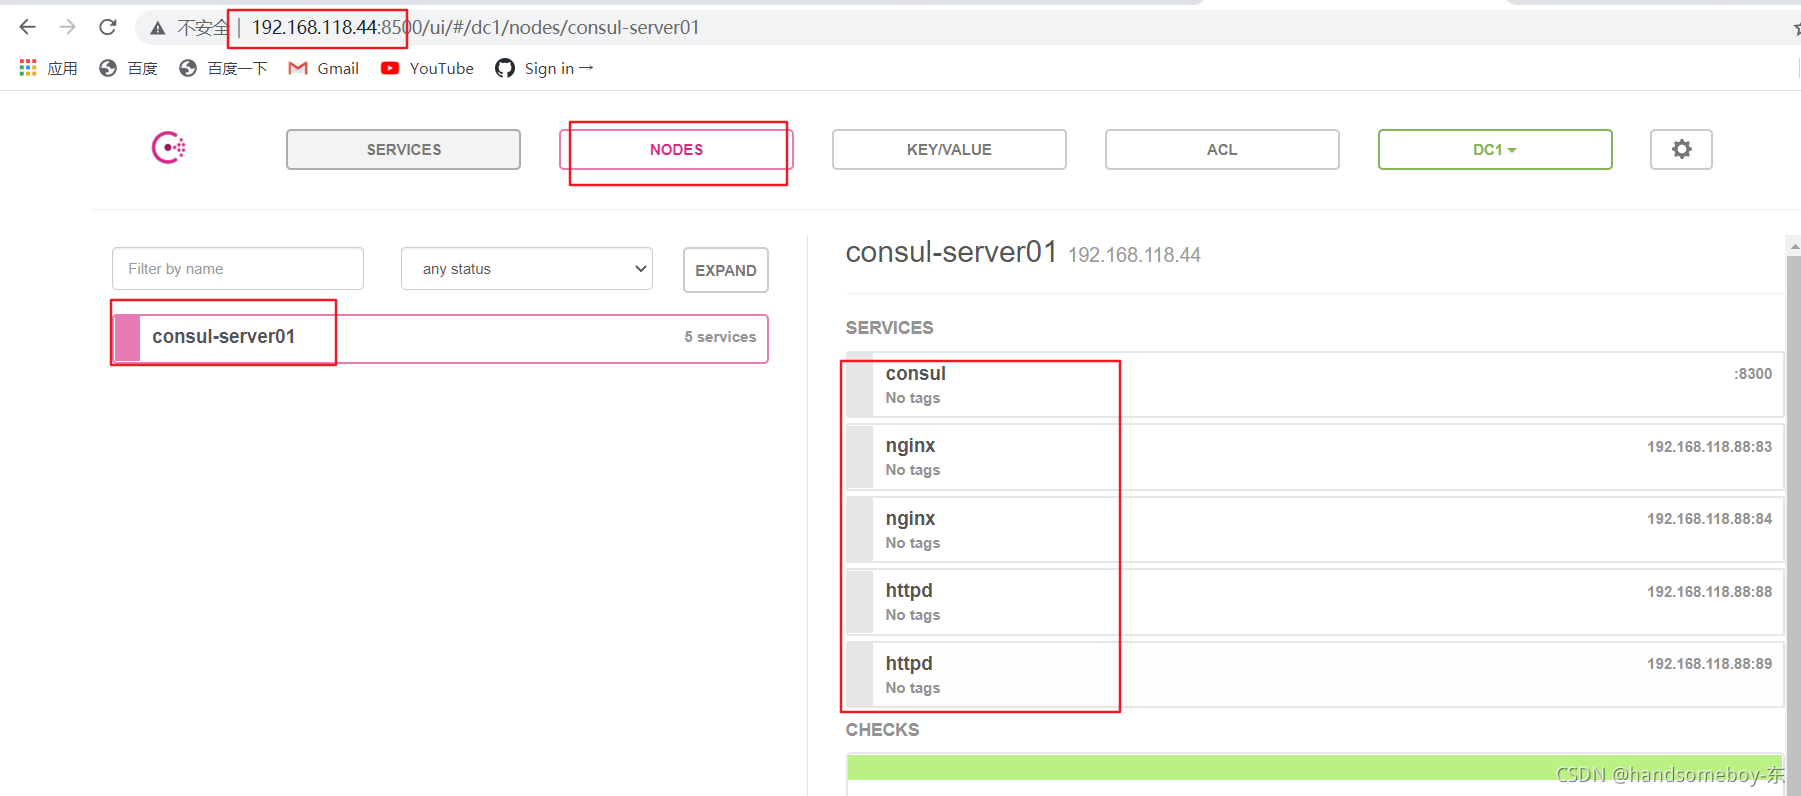Open the consul service on port 8300
This screenshot has height=796, width=1801.
pyautogui.click(x=1314, y=385)
